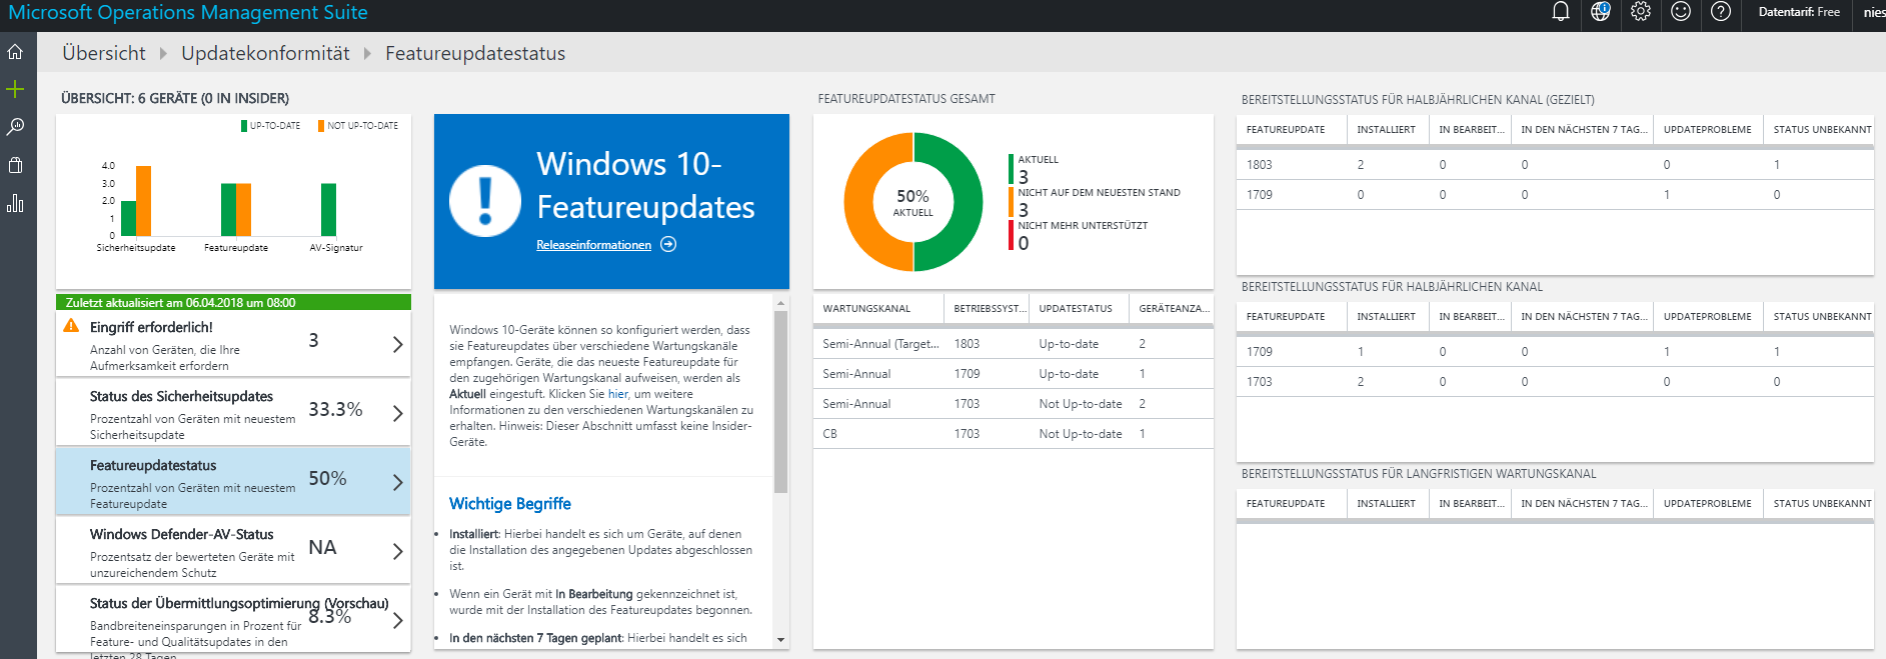The width and height of the screenshot is (1886, 659).
Task: Select the CB 1703 row
Action: 1013,434
